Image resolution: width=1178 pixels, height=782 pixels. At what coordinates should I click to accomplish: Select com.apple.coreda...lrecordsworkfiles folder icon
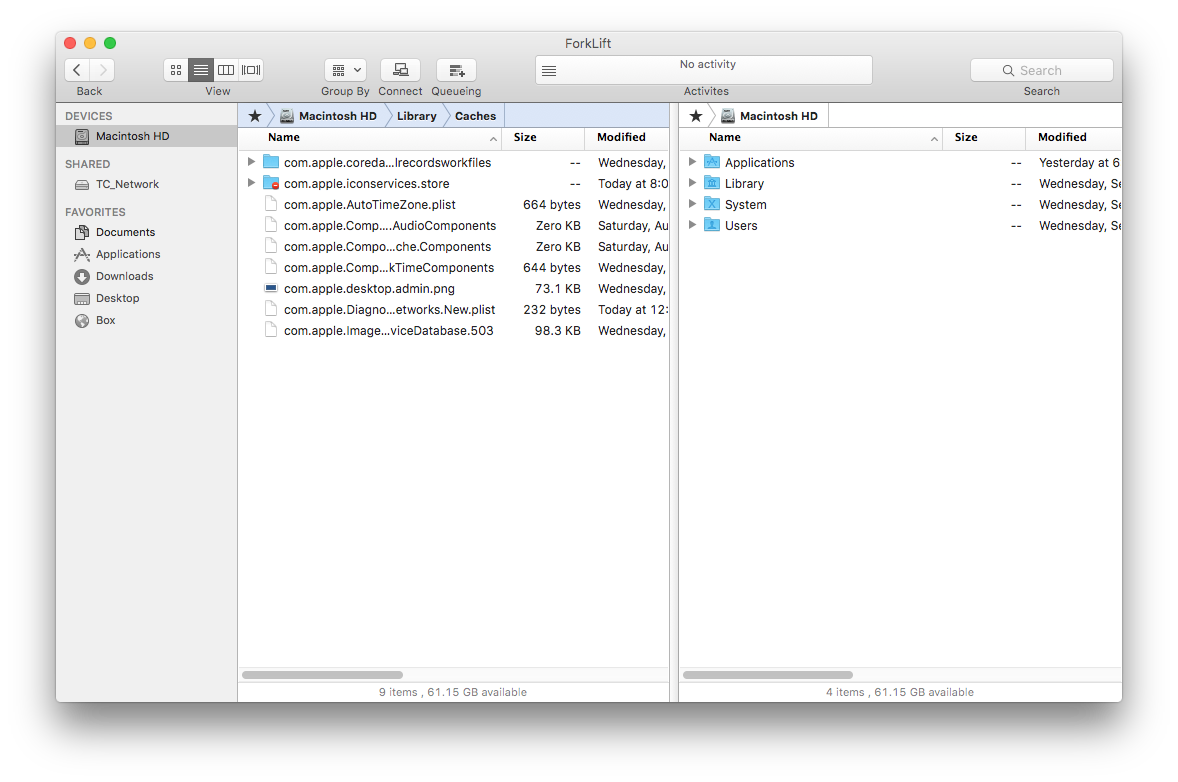pos(271,162)
